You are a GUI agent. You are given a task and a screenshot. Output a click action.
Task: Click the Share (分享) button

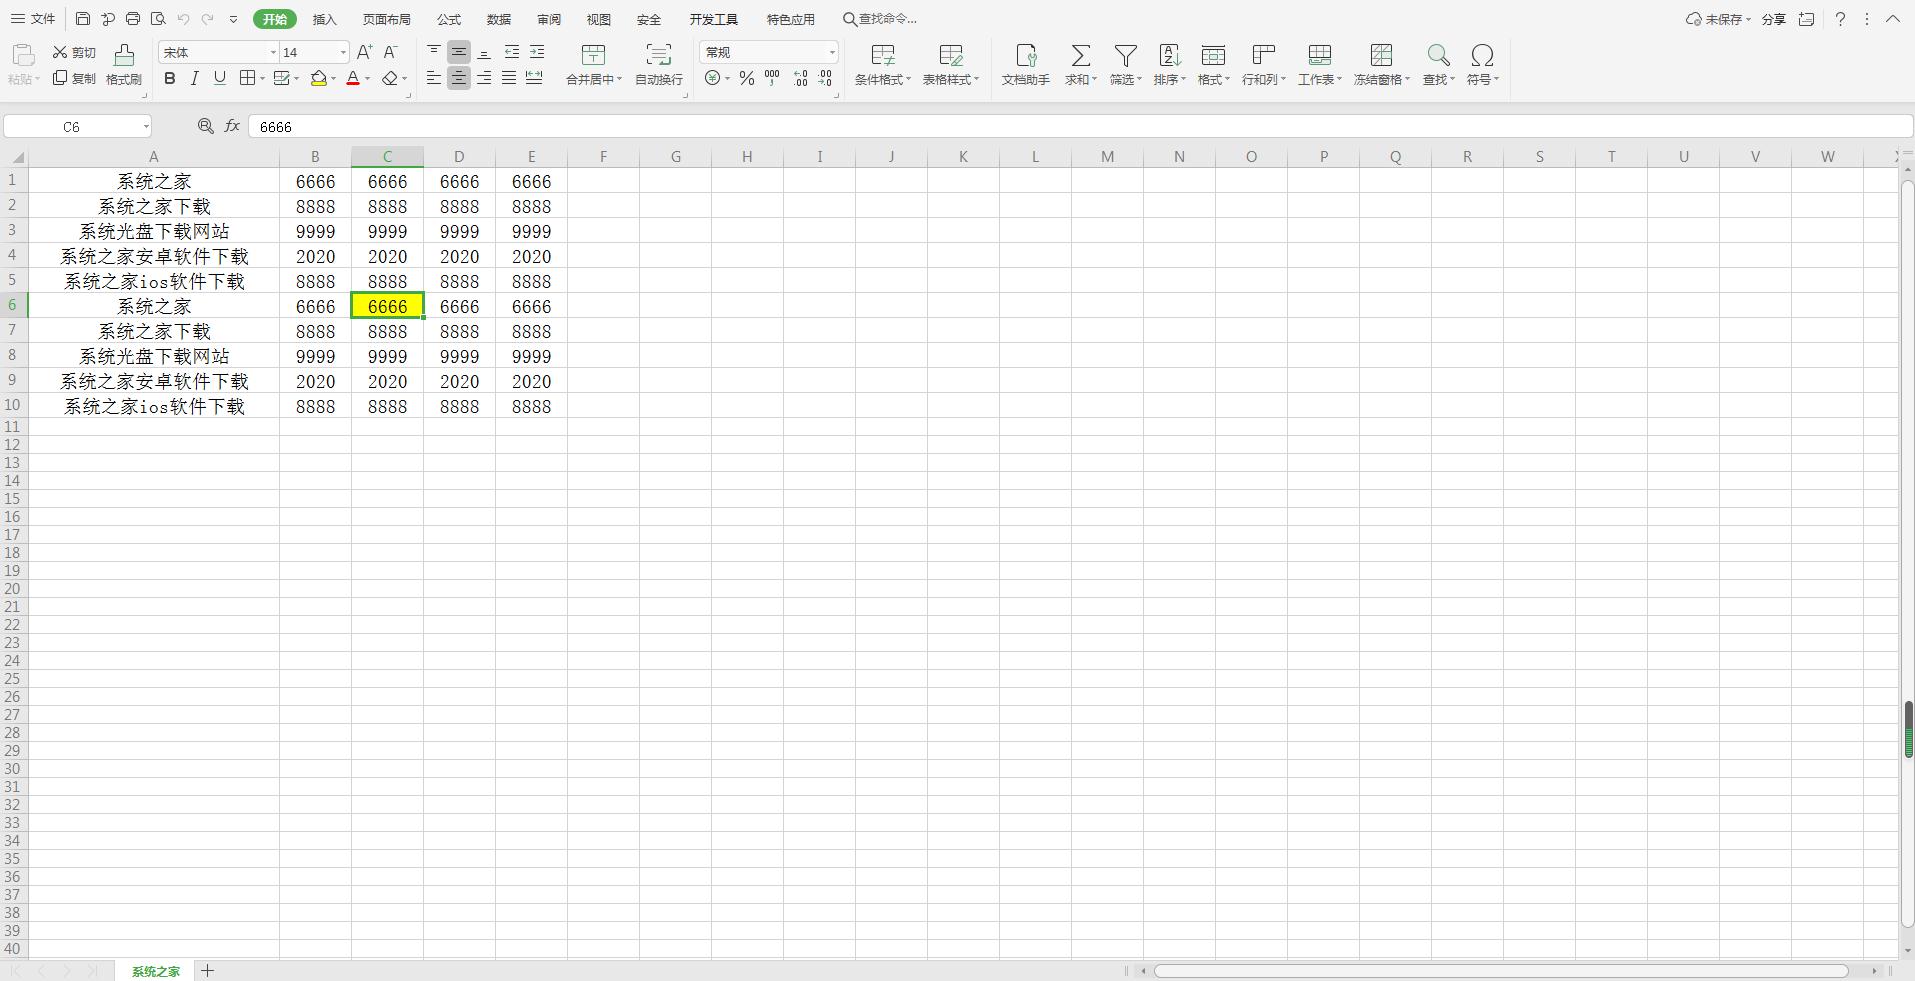click(x=1773, y=19)
